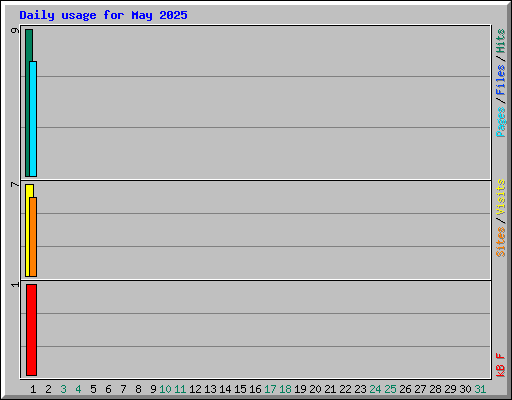
Task: Click day 2 on the x-axis
Action: pyautogui.click(x=48, y=389)
